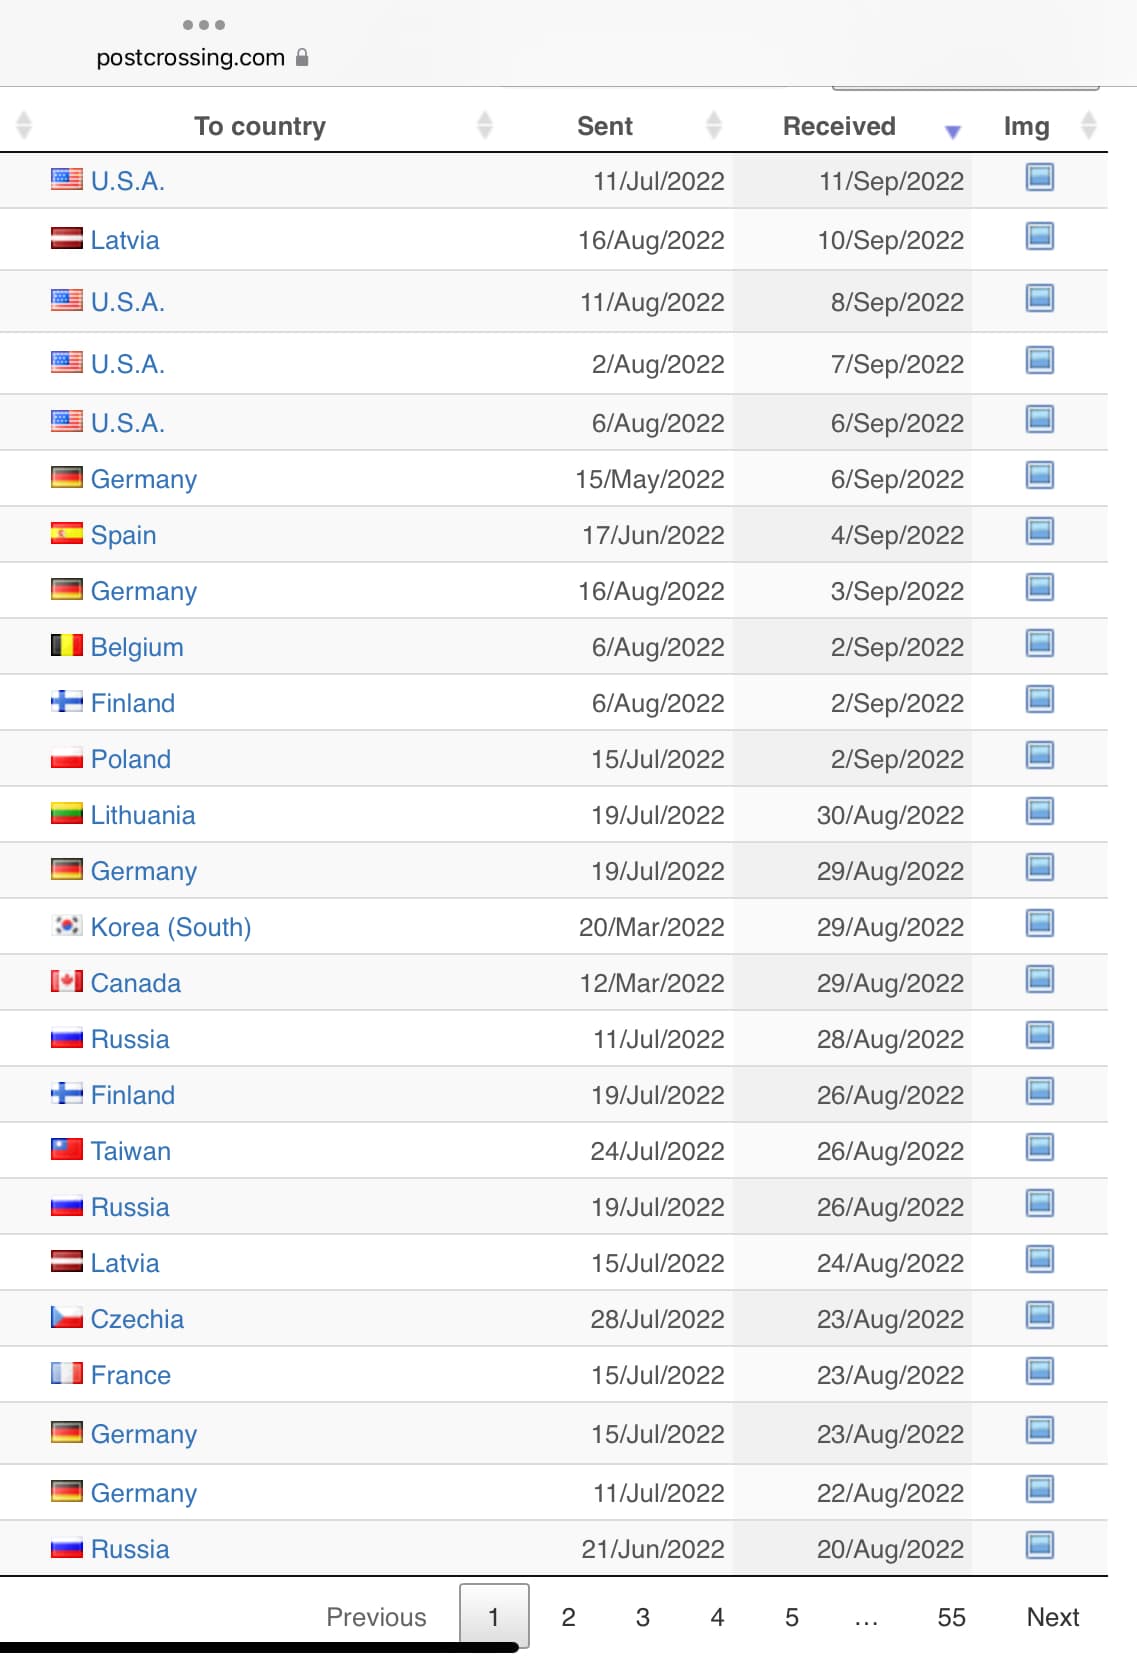Image resolution: width=1137 pixels, height=1668 pixels.
Task: Open the Taiwan country link
Action: coord(131,1151)
